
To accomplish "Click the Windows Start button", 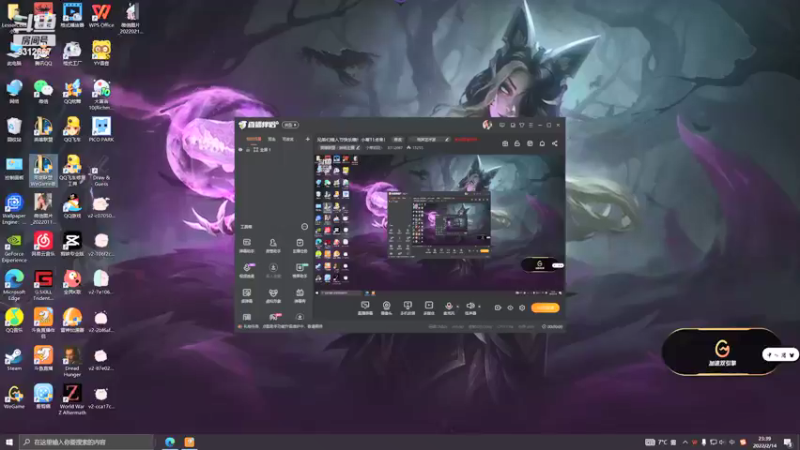I will coord(9,442).
